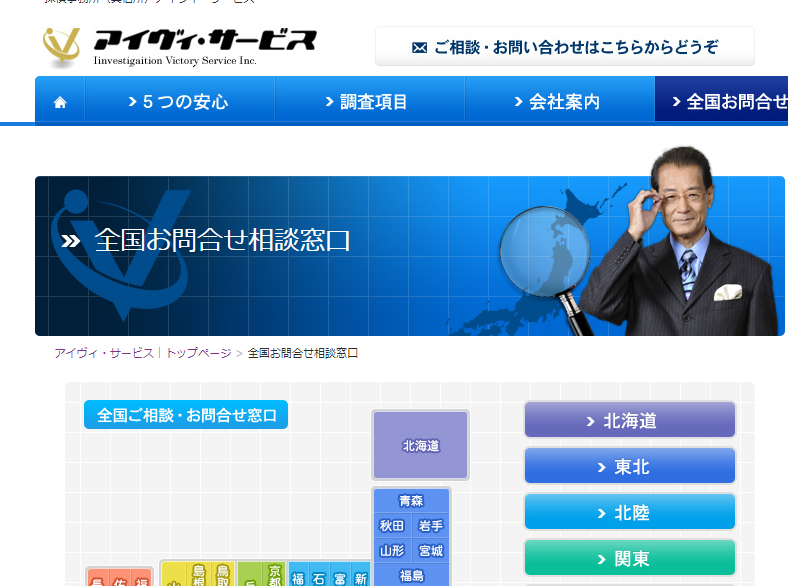Click 宮城 on the prefecture map
This screenshot has height=586, width=788.
point(431,551)
